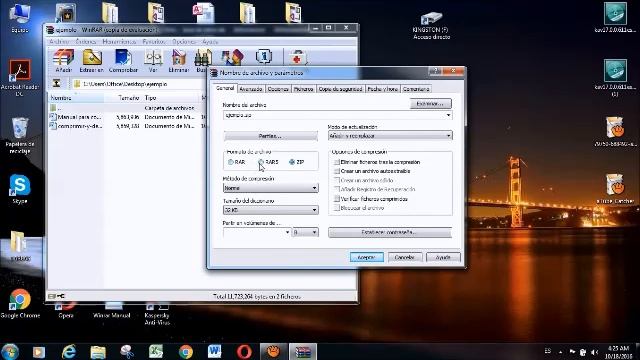
Task: Click the Perfiles... button
Action: point(271,136)
